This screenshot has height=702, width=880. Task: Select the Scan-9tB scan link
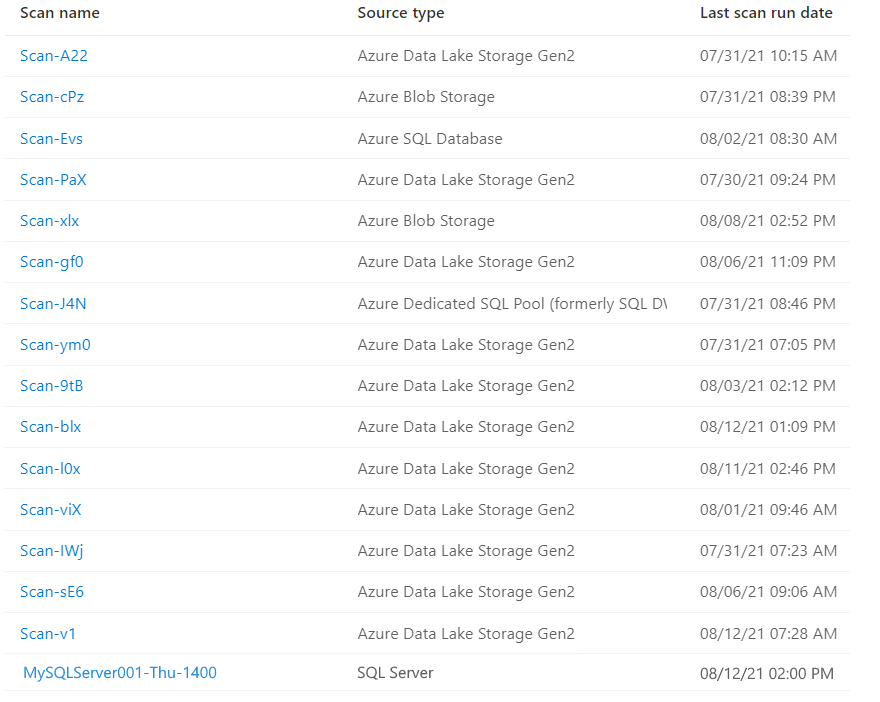(51, 386)
